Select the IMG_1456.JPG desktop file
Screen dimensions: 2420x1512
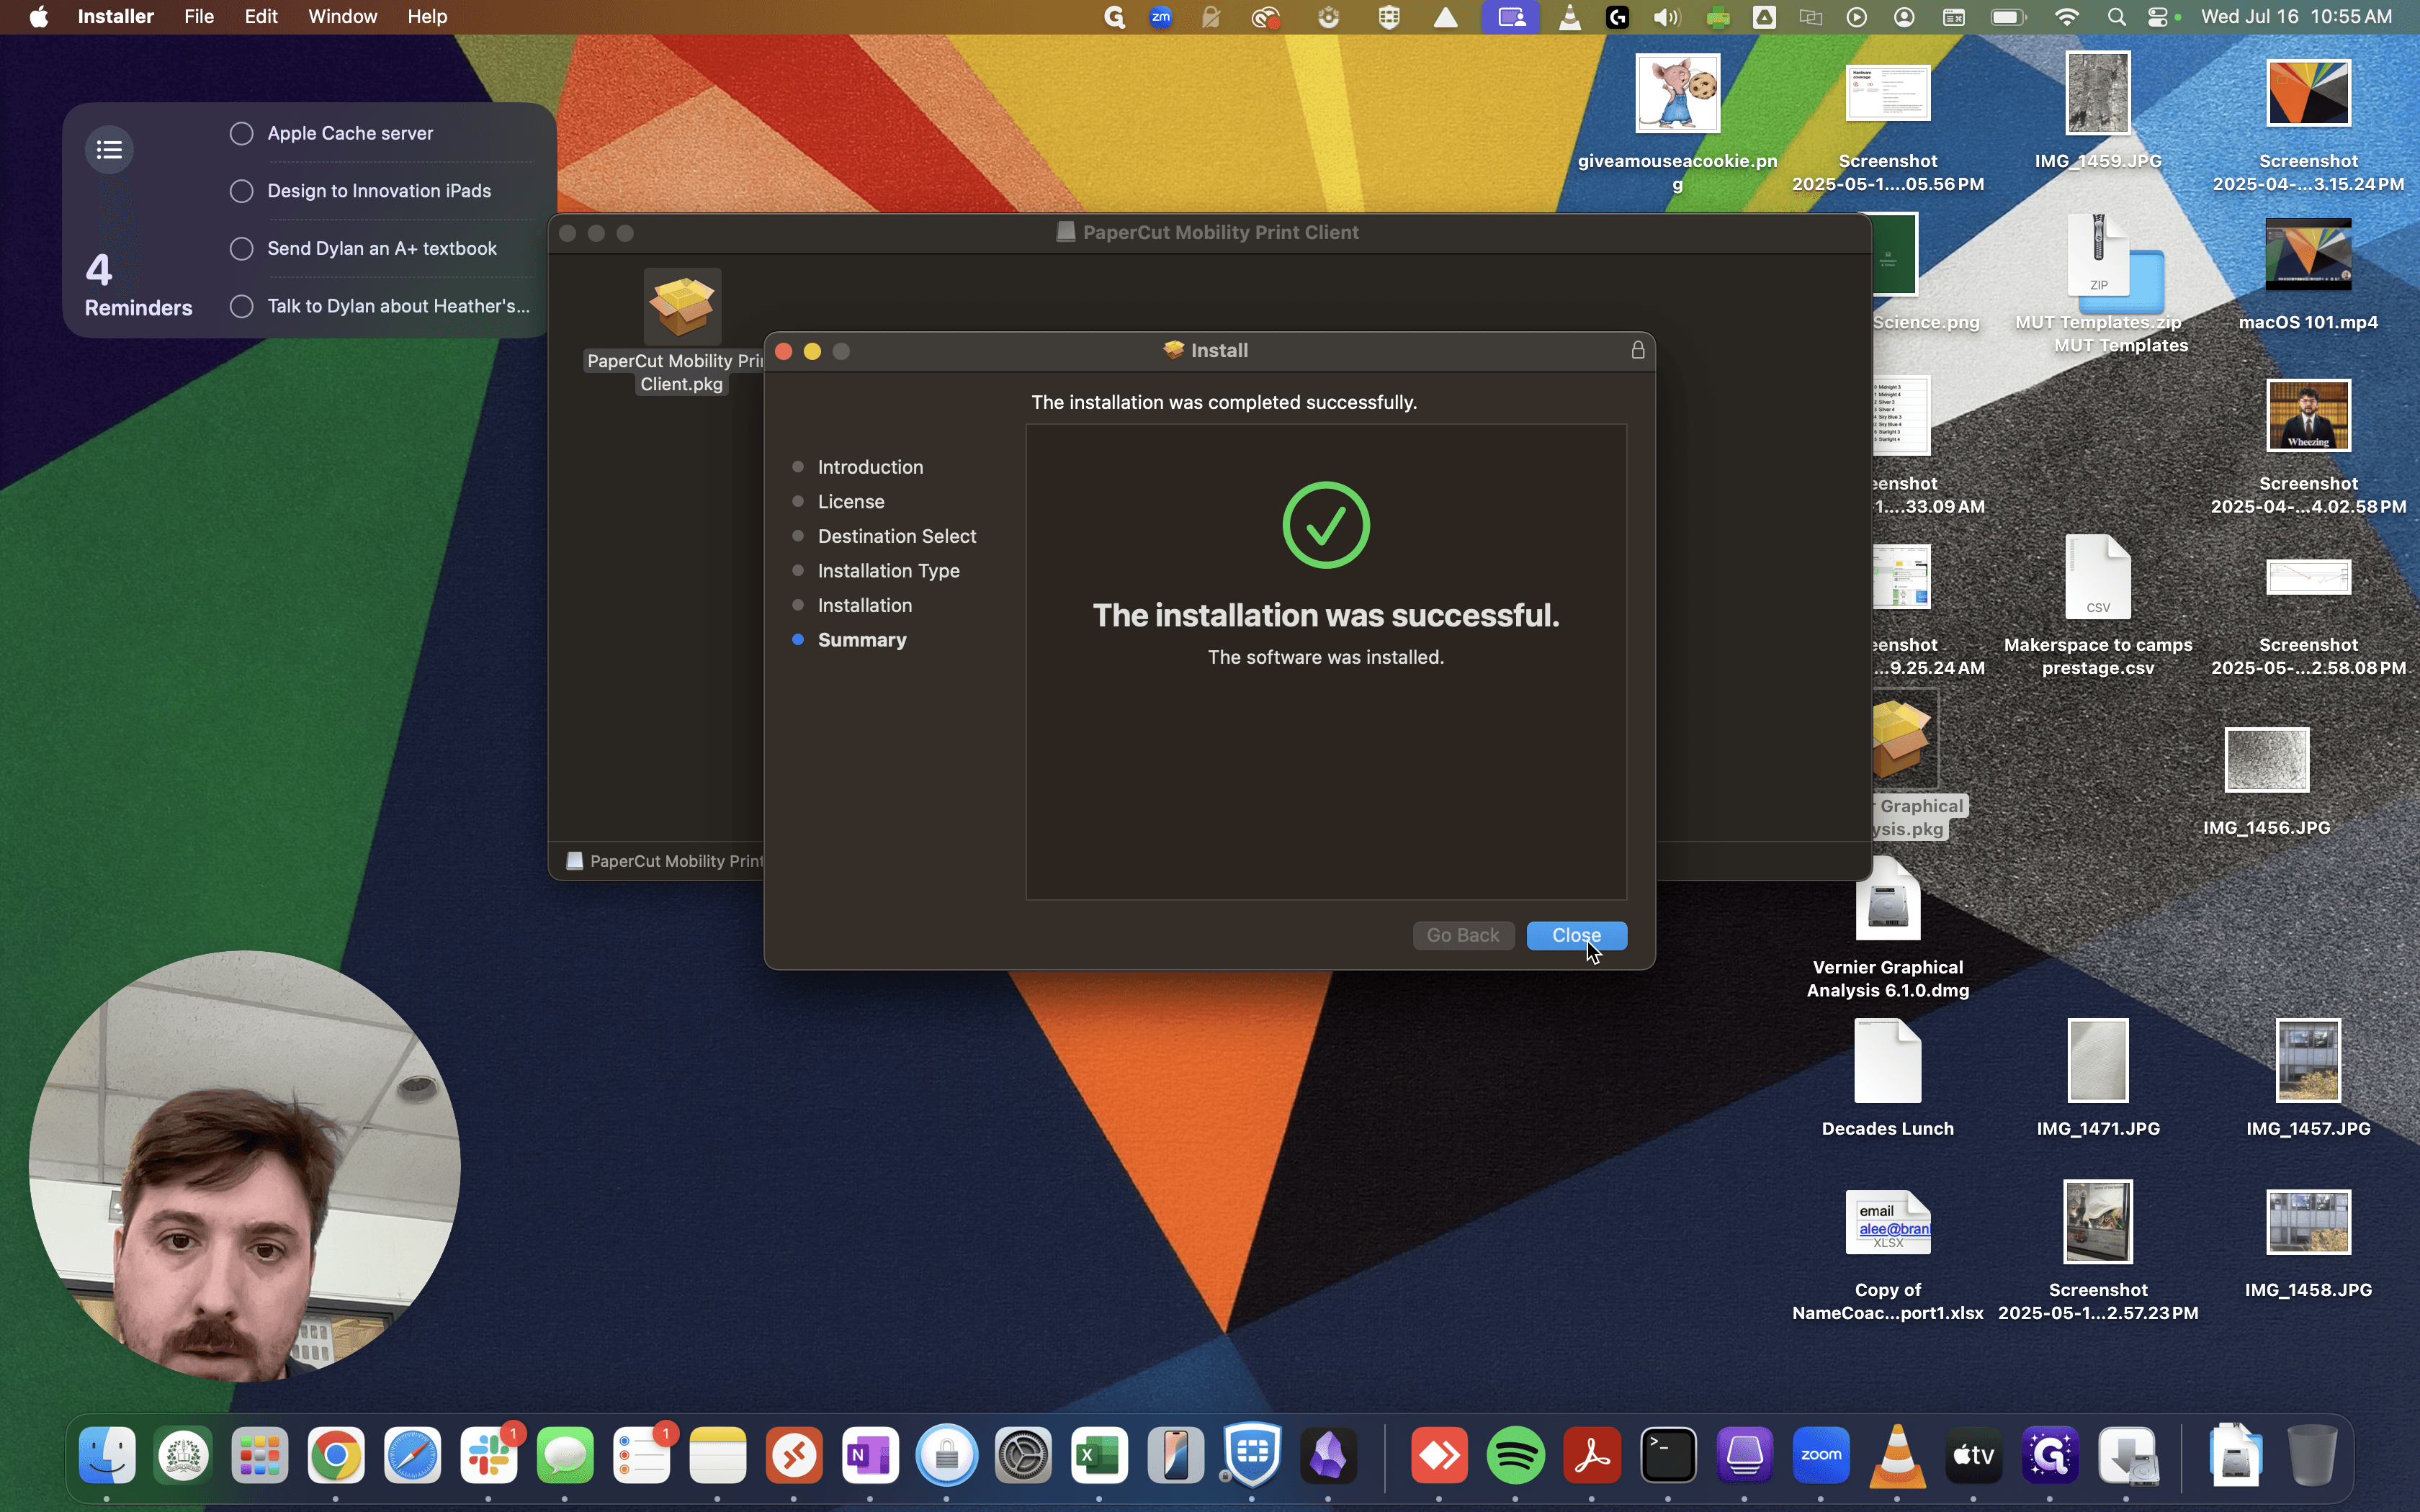pyautogui.click(x=2267, y=760)
